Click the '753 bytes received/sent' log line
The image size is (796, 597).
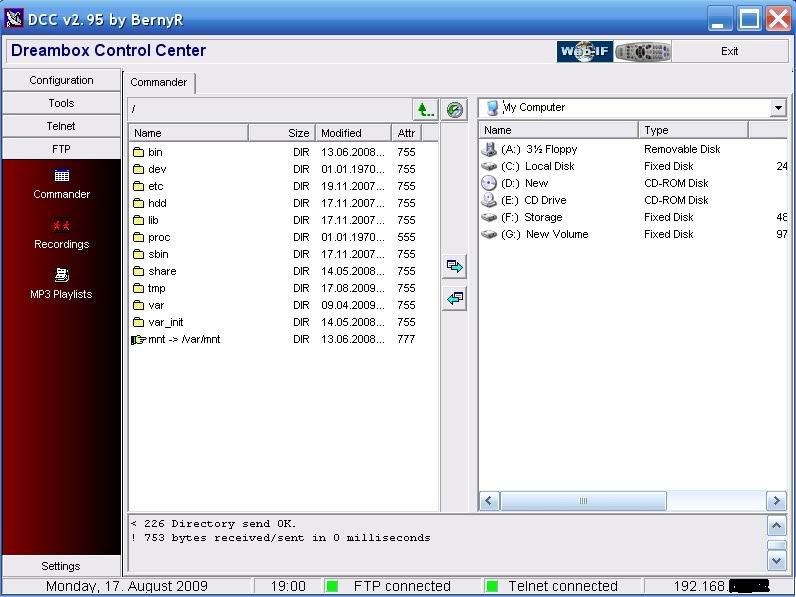[x=281, y=538]
